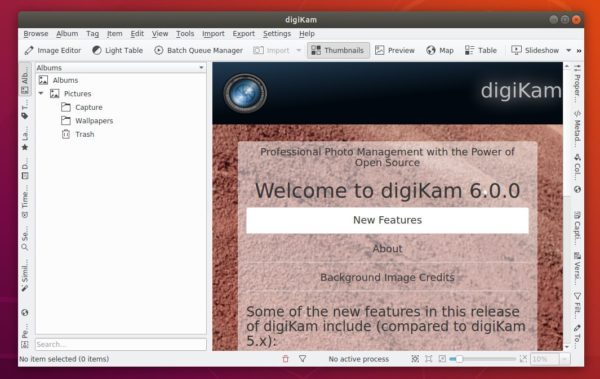Open the Tag menu
Viewport: 600px width, 379px height.
coord(92,34)
